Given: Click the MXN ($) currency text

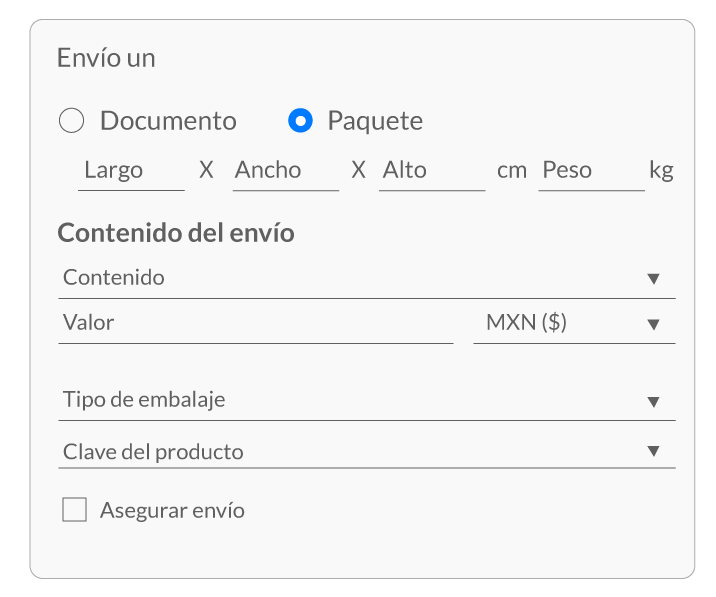Looking at the screenshot, I should (526, 322).
